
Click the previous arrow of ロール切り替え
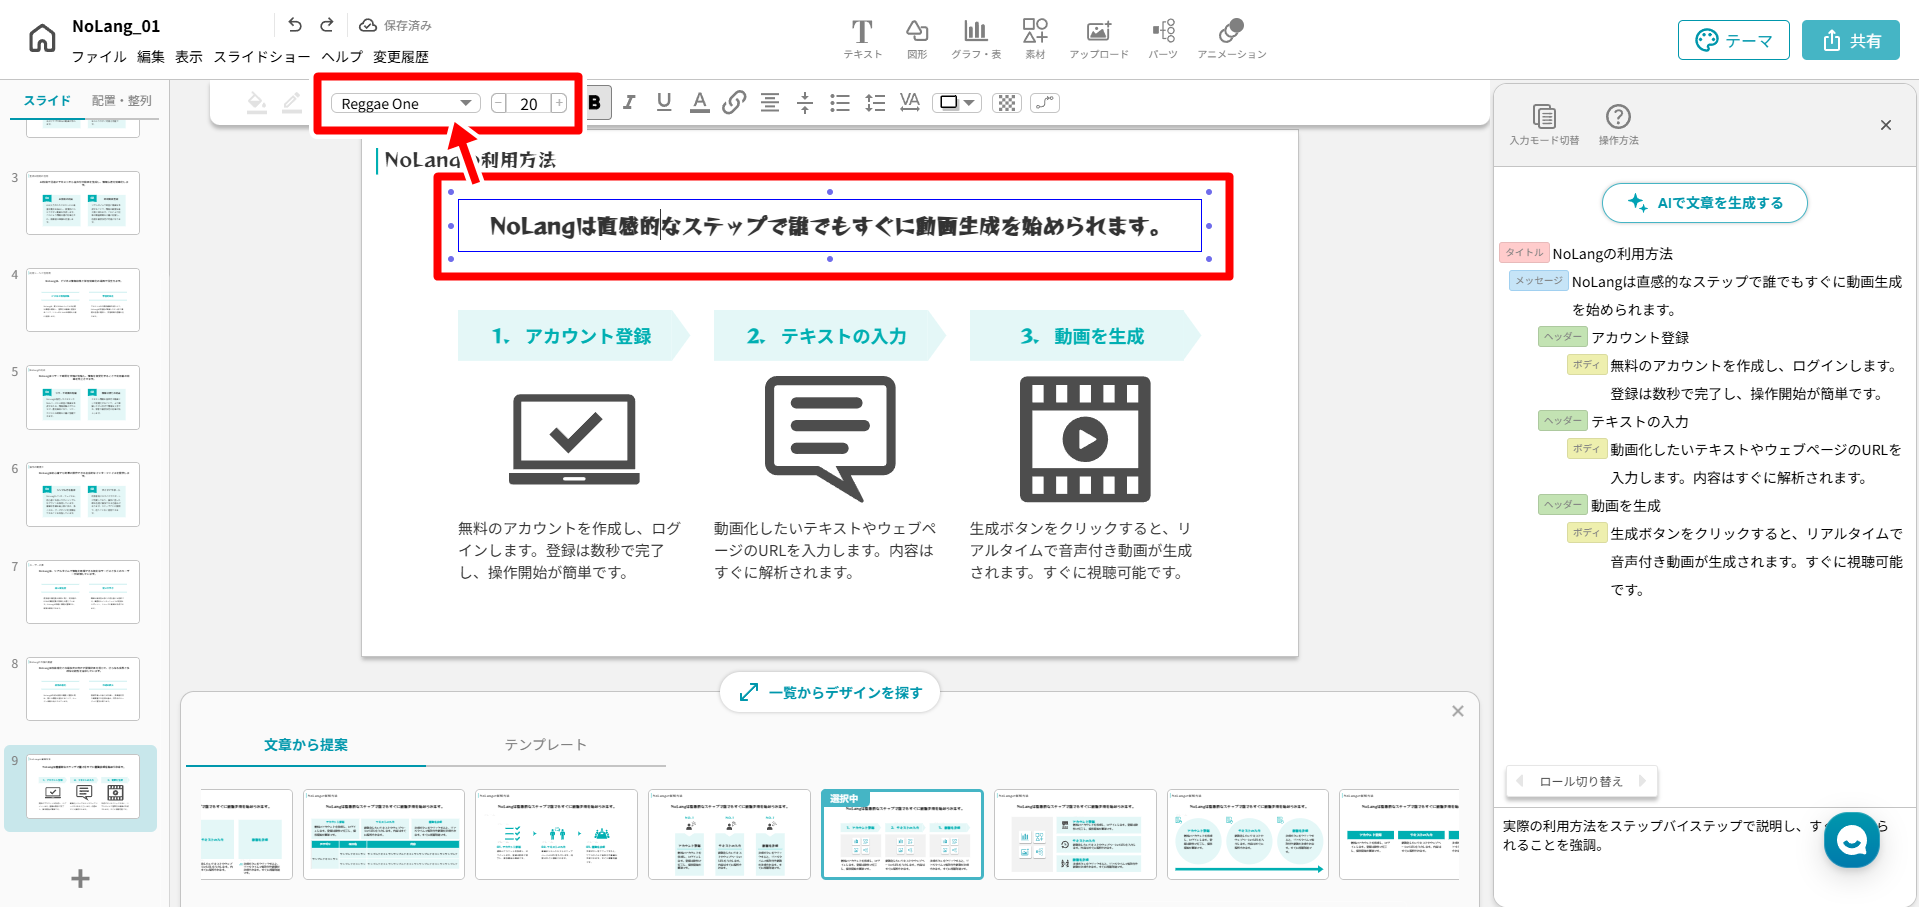[1520, 781]
